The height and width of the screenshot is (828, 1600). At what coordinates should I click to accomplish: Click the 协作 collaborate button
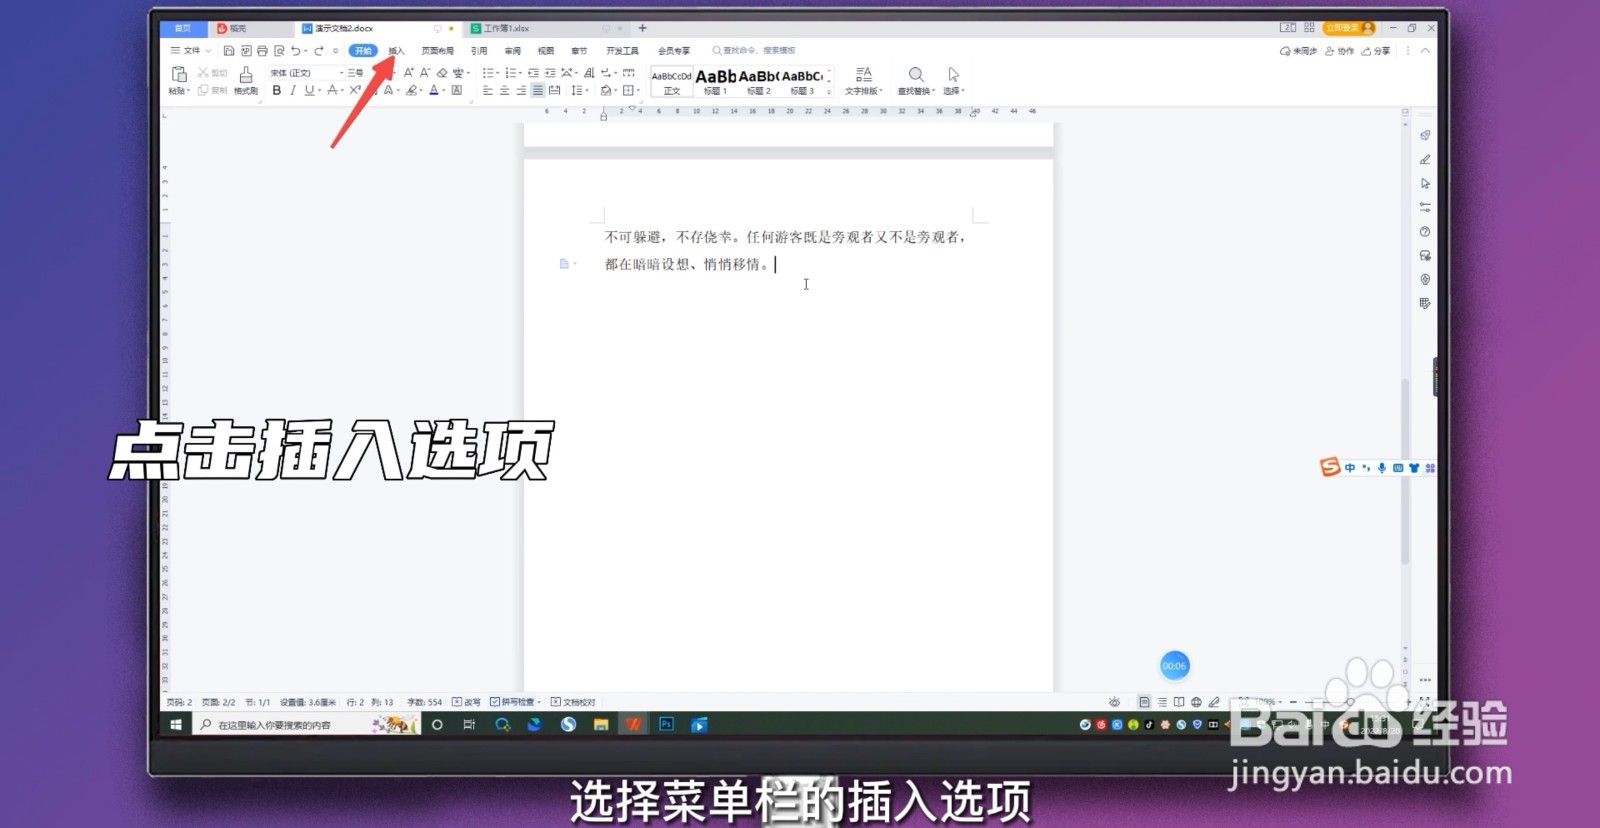pyautogui.click(x=1339, y=51)
